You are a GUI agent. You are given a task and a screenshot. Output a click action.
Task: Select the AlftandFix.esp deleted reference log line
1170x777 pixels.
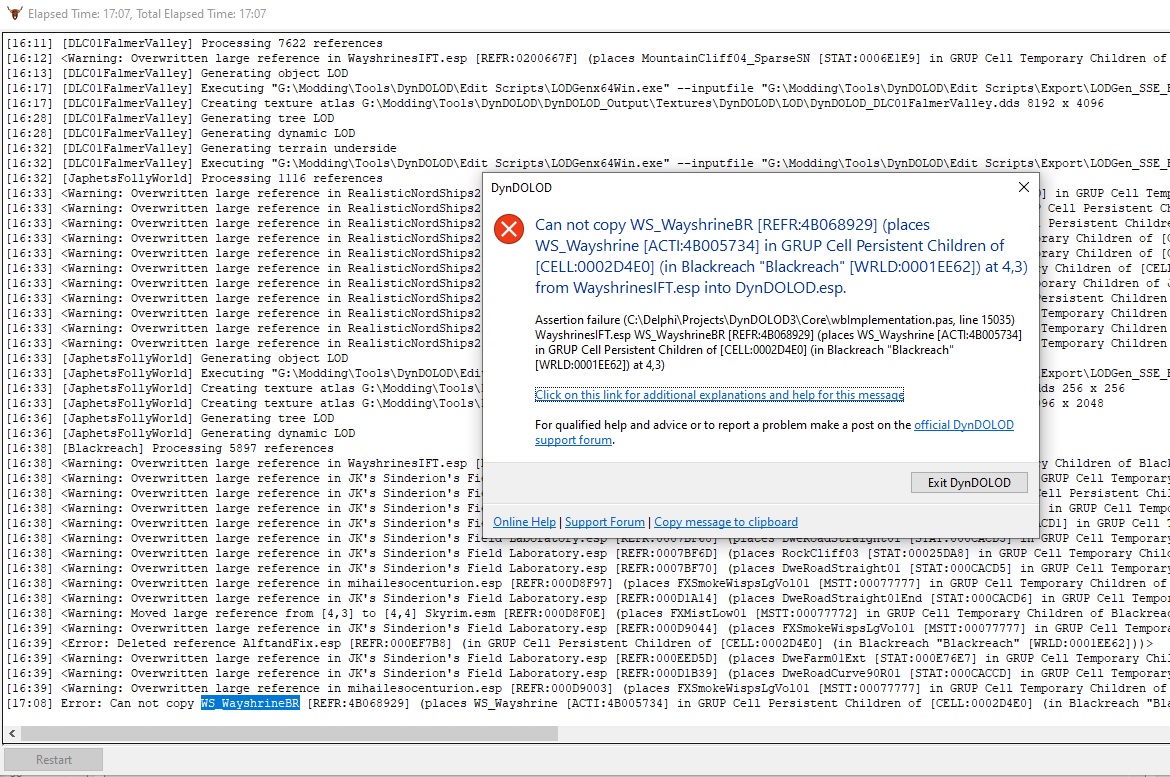(x=400, y=644)
